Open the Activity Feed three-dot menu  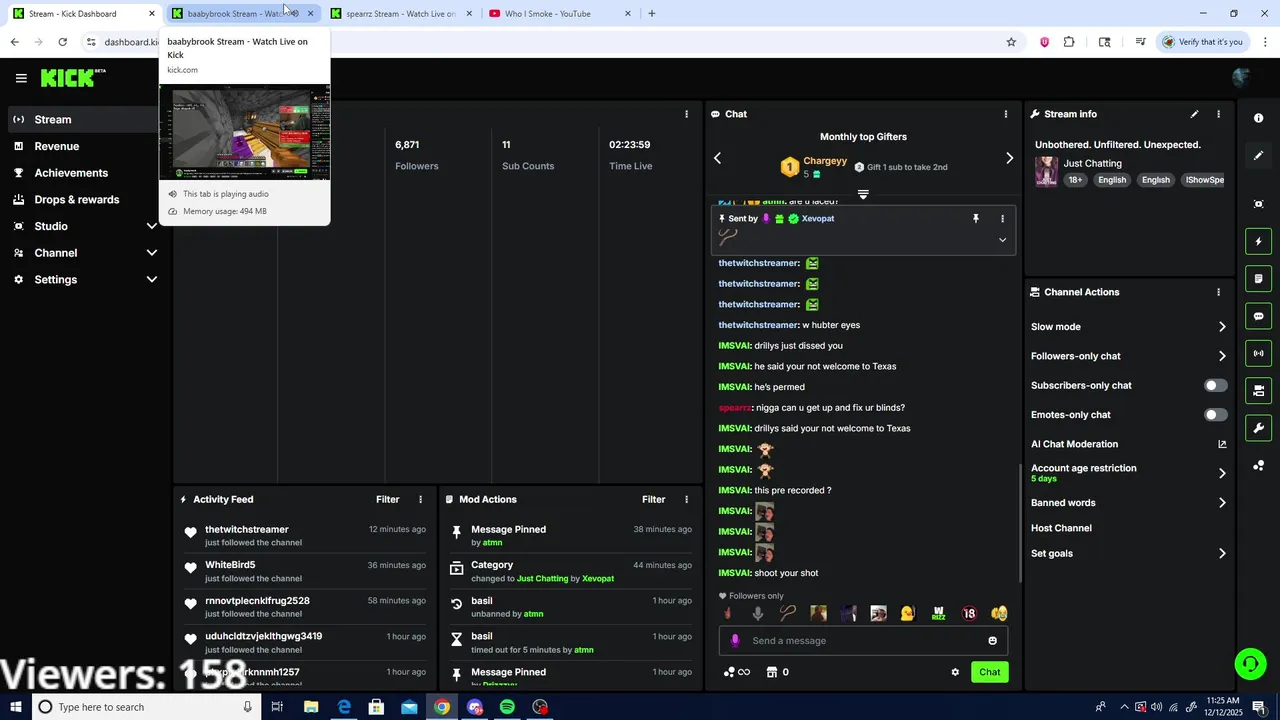point(420,499)
